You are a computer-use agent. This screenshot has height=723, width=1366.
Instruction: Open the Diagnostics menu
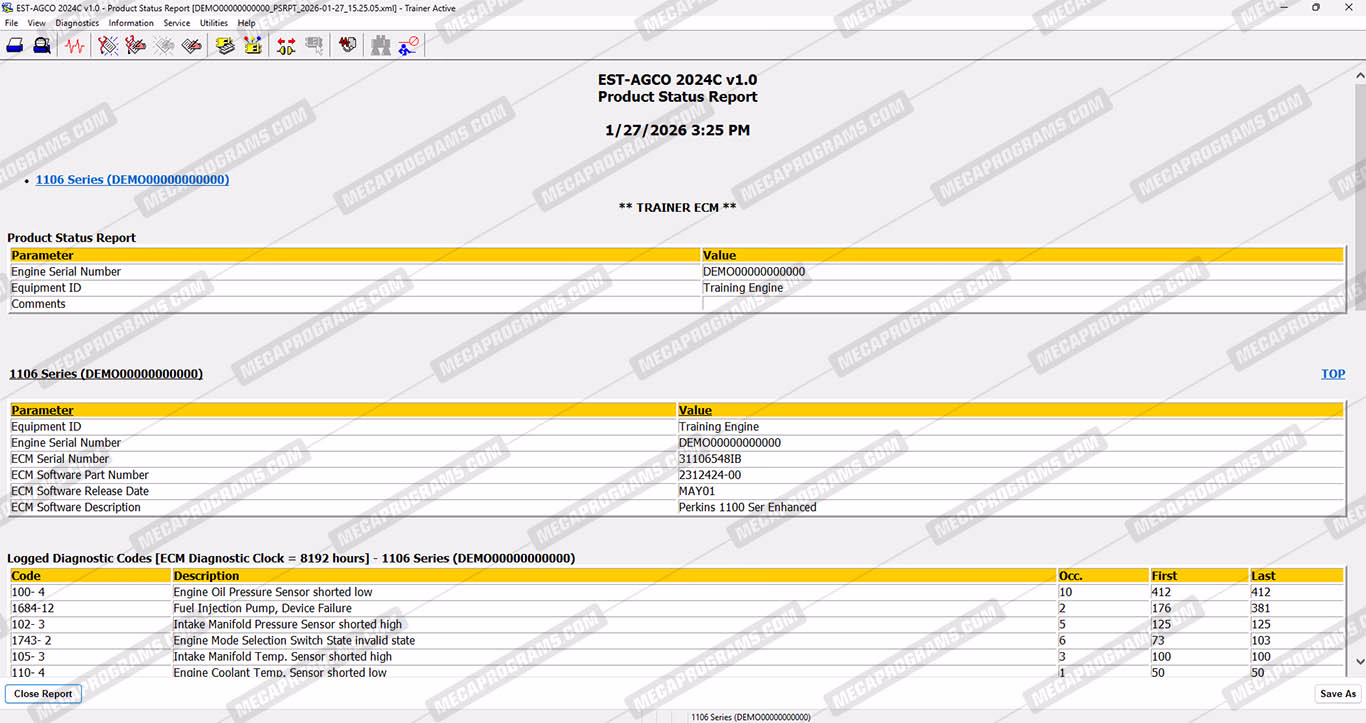77,23
